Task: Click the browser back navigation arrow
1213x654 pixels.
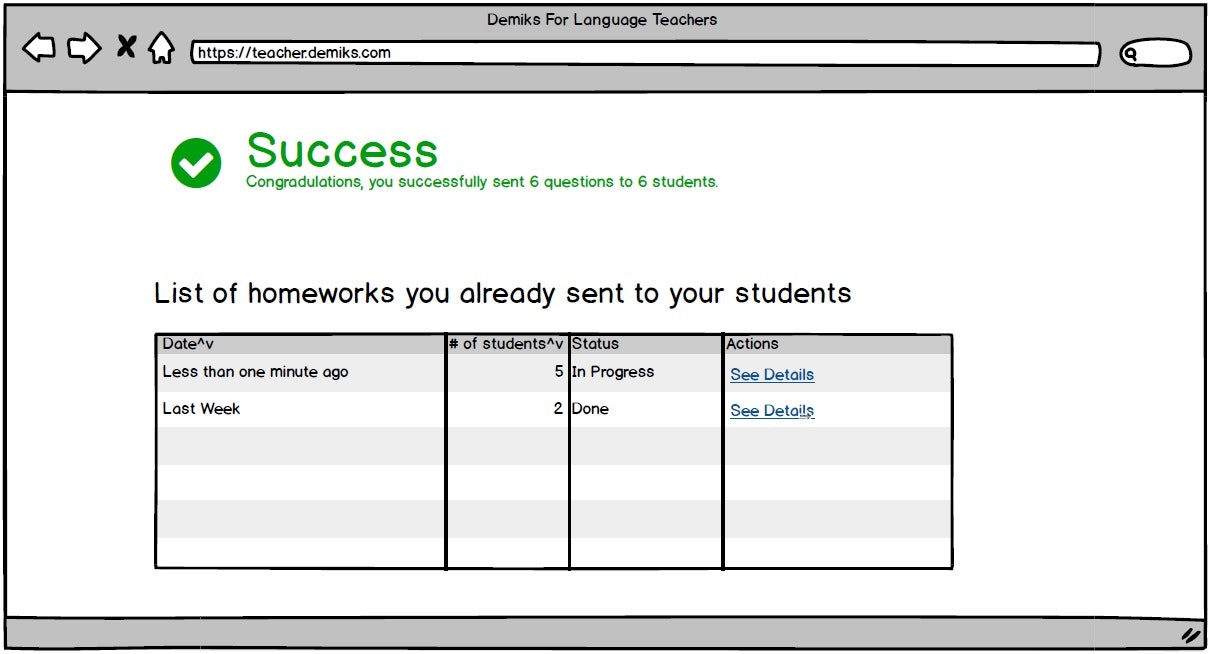Action: (x=38, y=47)
